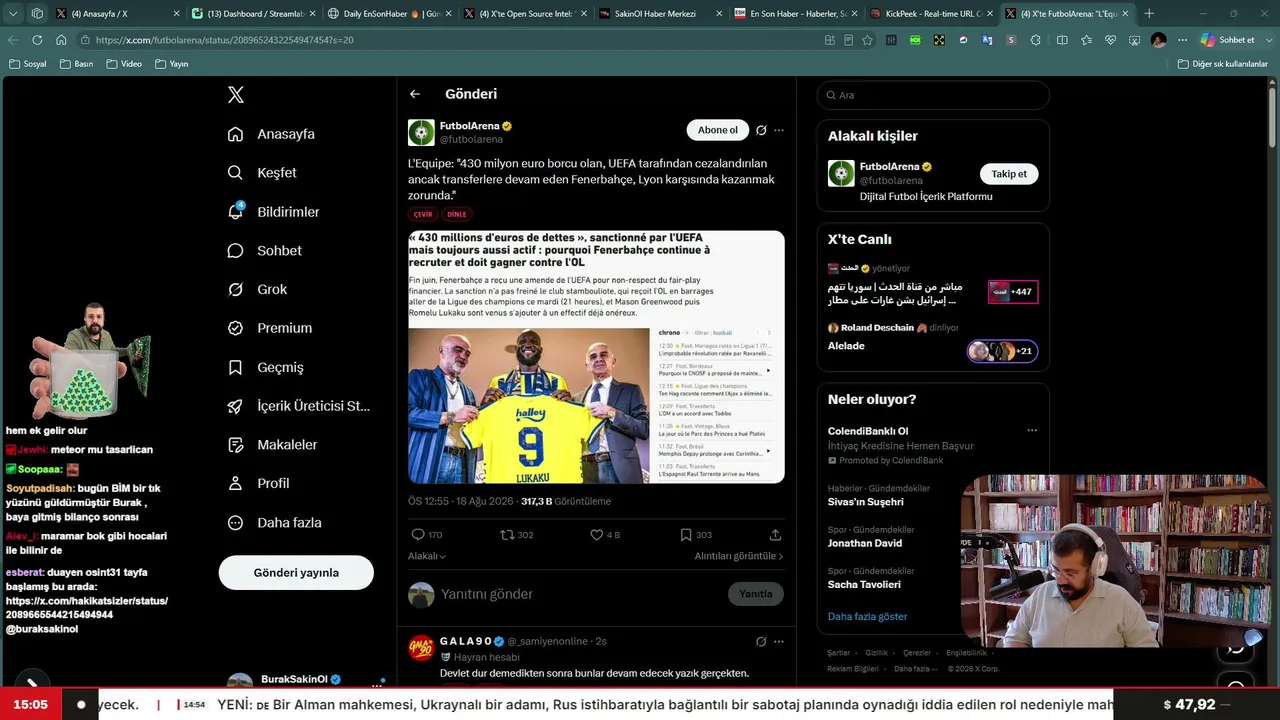Open İçerik Üreticisi Stüdyosu
Image resolution: width=1280 pixels, height=720 pixels.
(299, 406)
